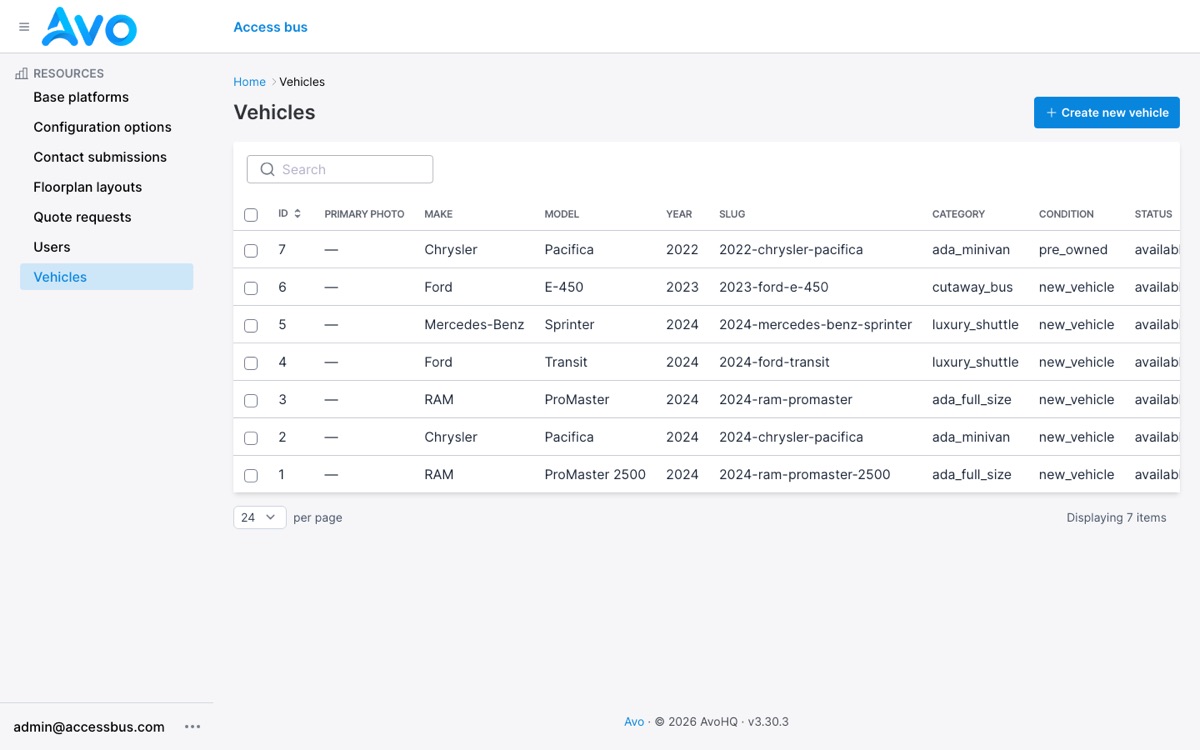The height and width of the screenshot is (750, 1200).
Task: Click the ada_minivan category for 2022 Pacifica
Action: [x=971, y=249]
